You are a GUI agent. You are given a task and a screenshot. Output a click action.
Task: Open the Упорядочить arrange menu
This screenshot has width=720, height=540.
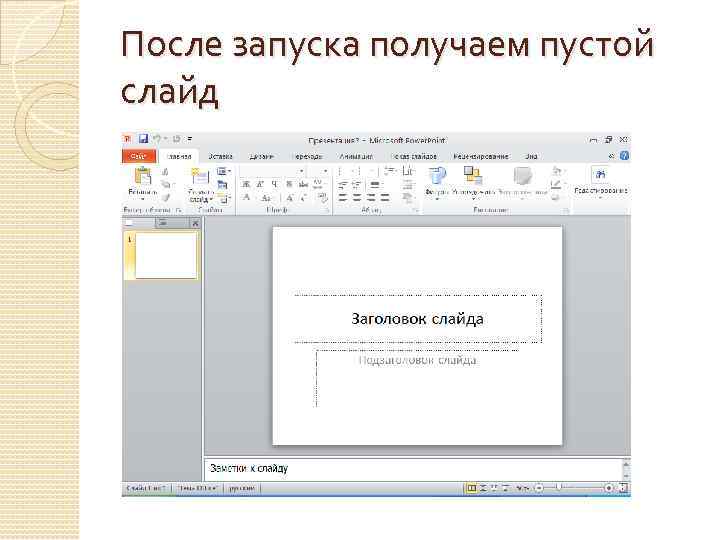474,183
